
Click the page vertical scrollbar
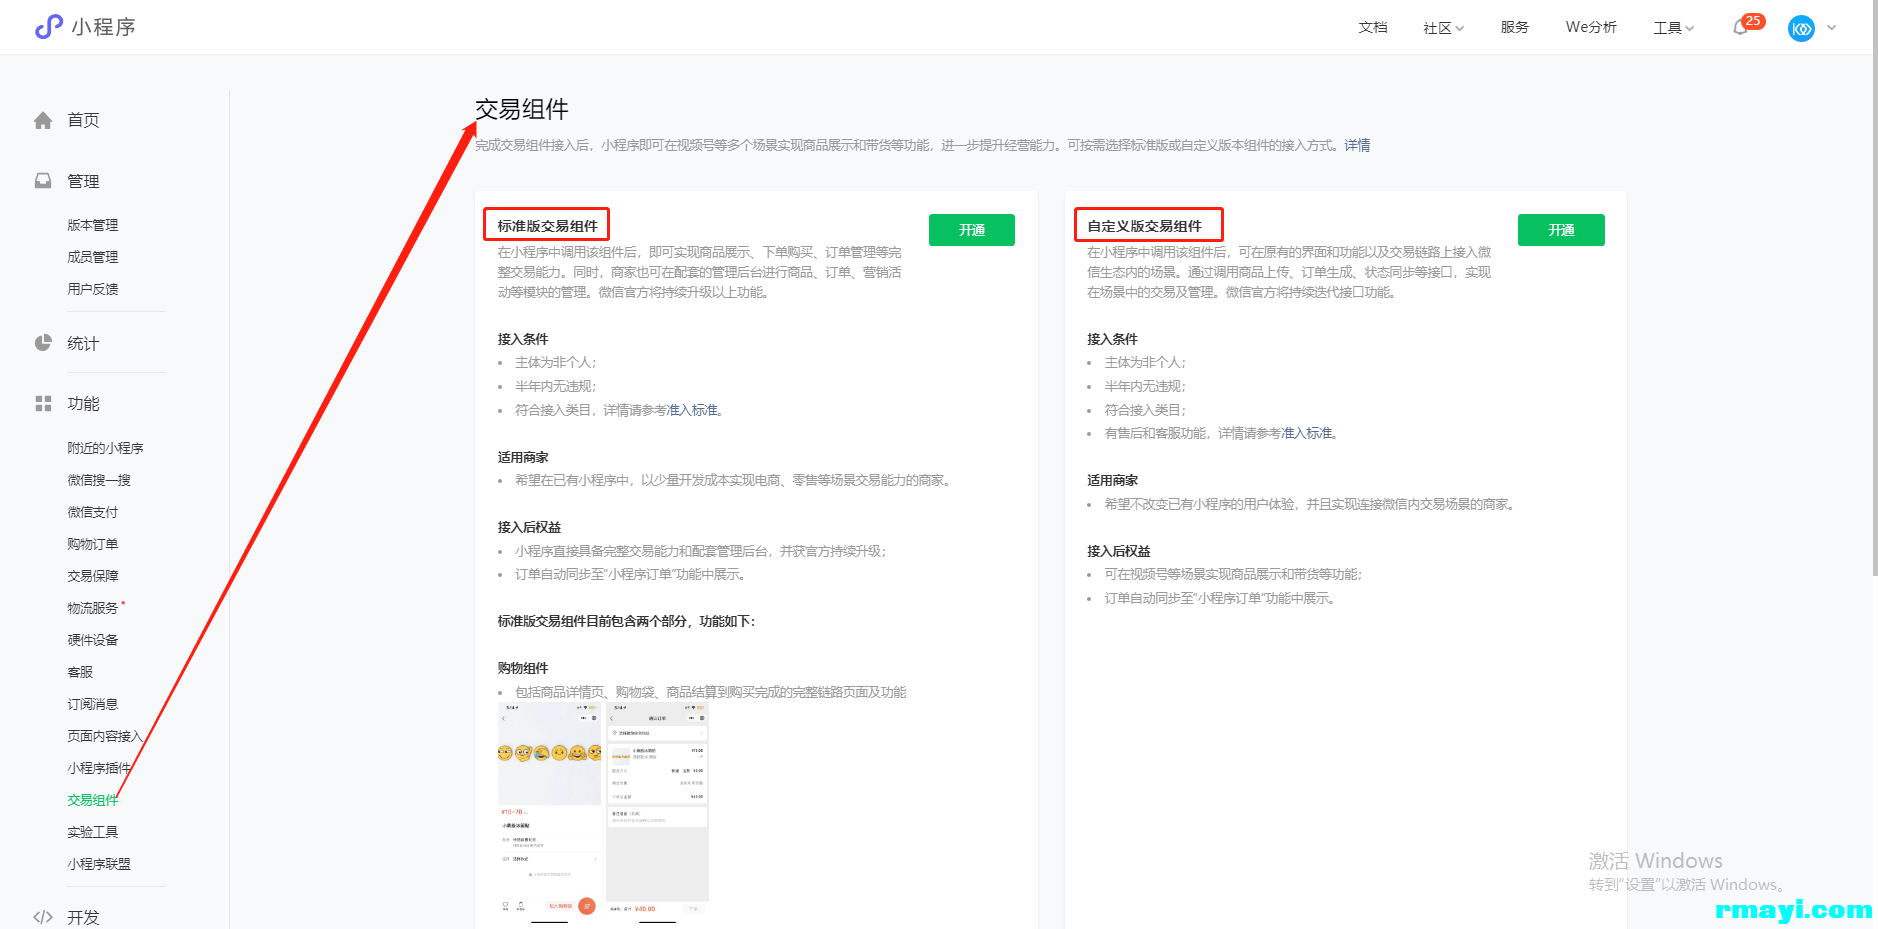(1874, 288)
